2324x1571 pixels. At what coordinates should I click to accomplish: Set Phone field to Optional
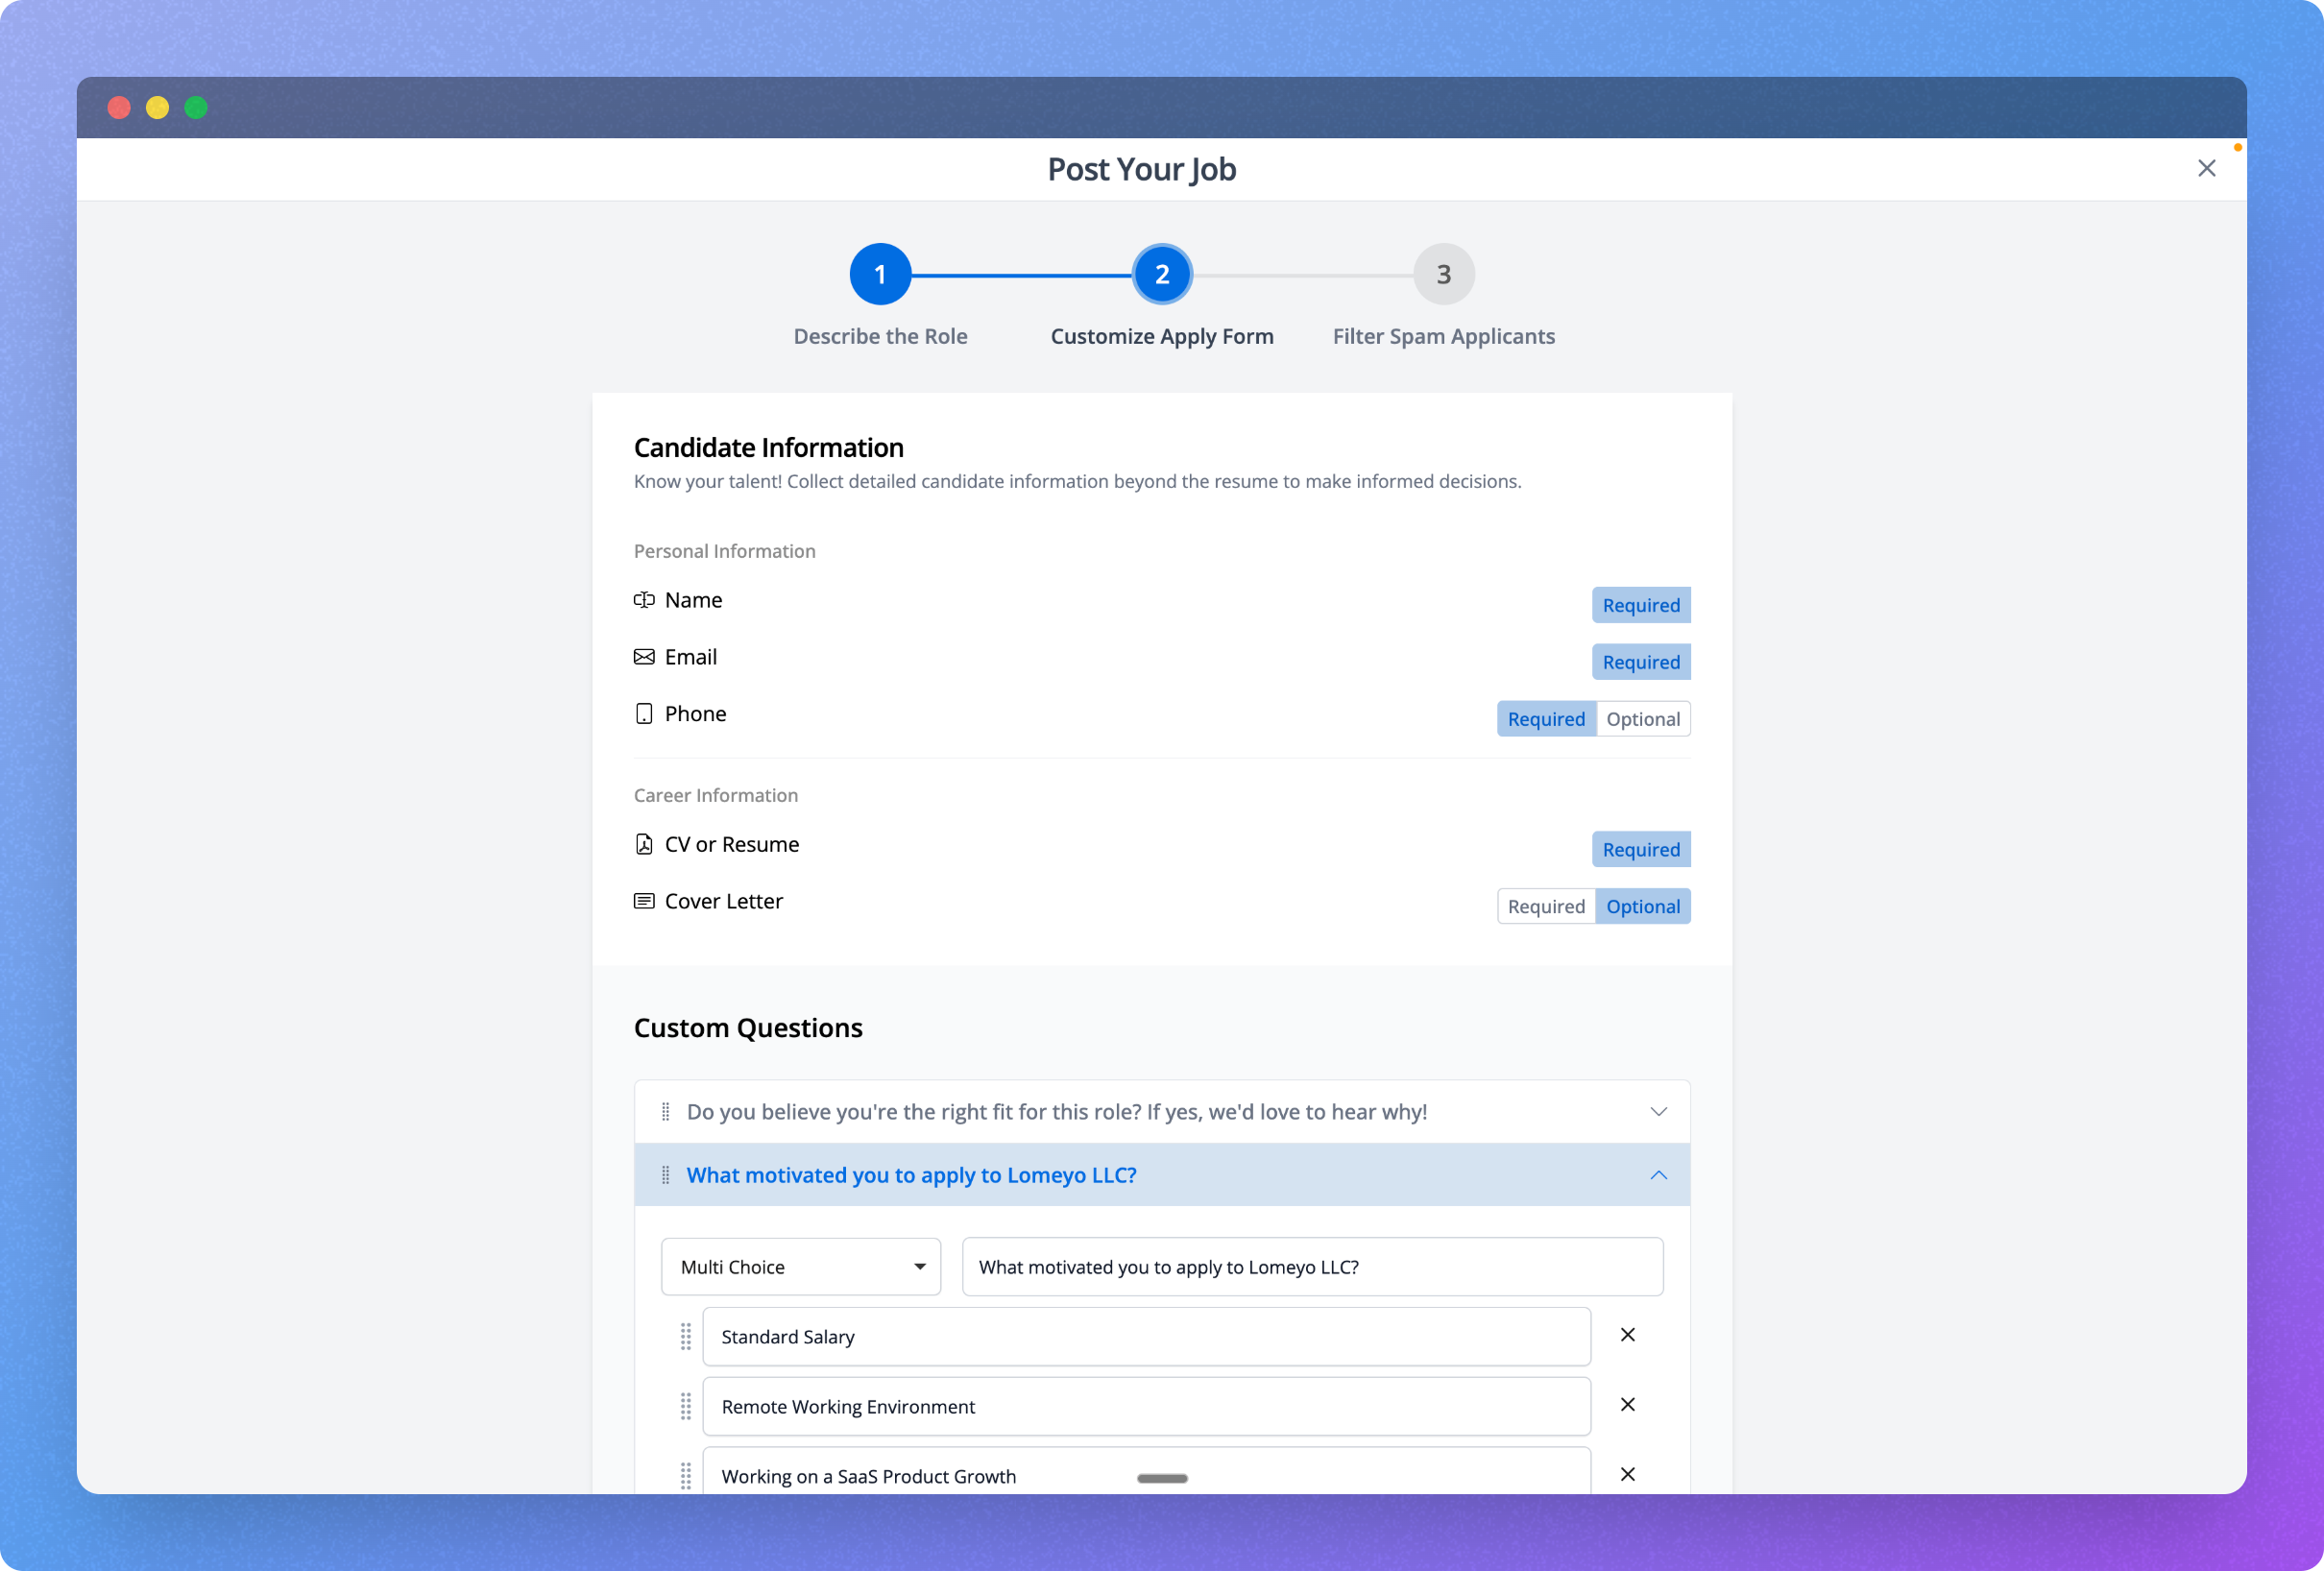point(1642,719)
